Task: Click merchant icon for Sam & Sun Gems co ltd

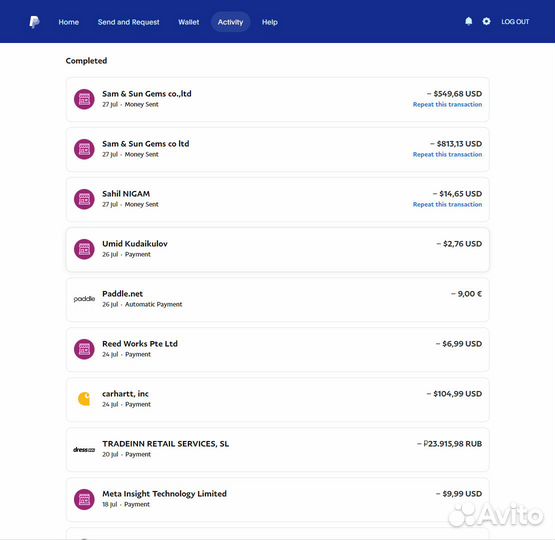Action: click(x=84, y=149)
